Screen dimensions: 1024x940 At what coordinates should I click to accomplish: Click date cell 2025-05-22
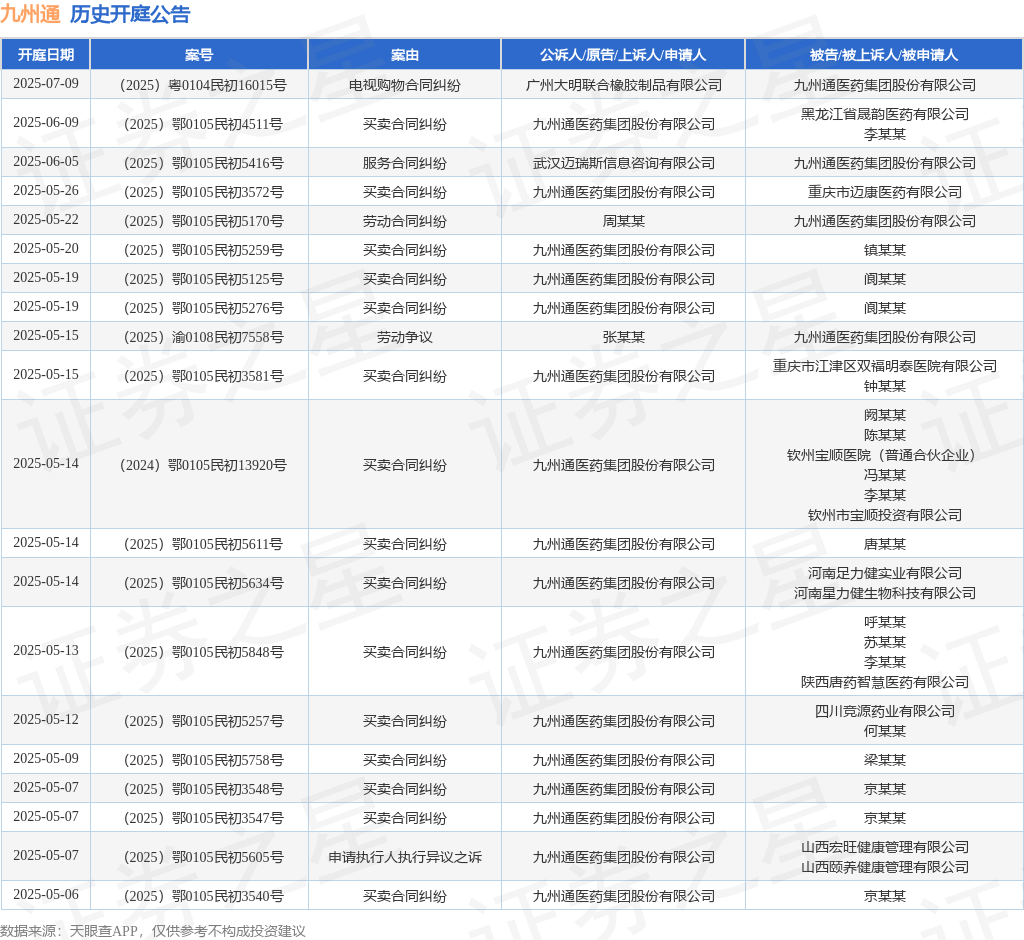coord(46,219)
